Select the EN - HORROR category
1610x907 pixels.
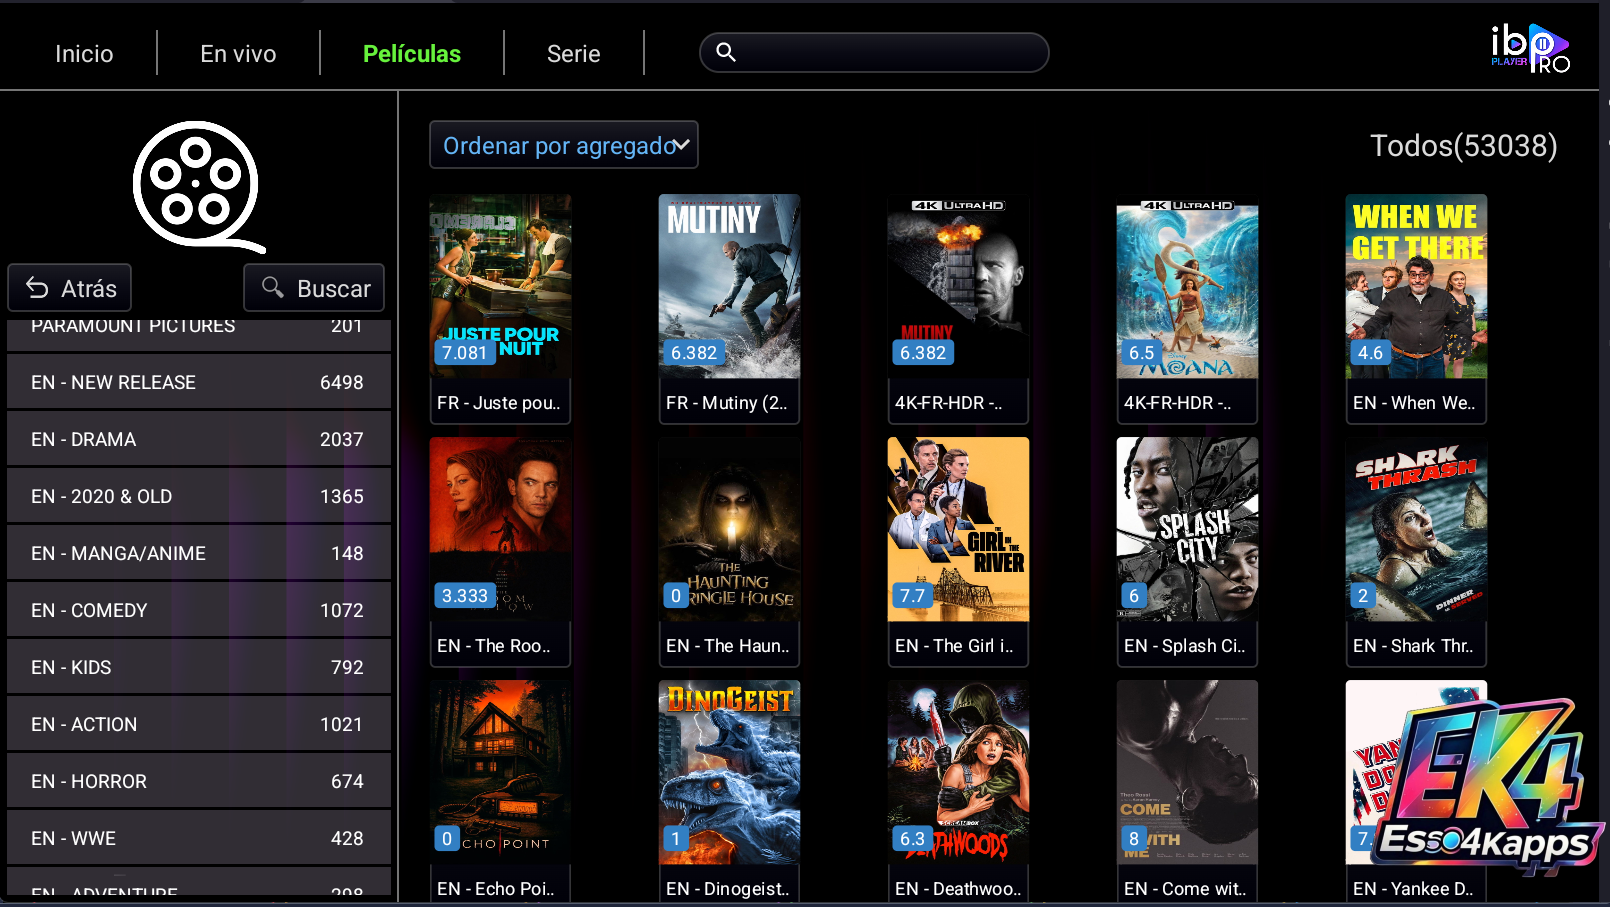pyautogui.click(x=199, y=781)
